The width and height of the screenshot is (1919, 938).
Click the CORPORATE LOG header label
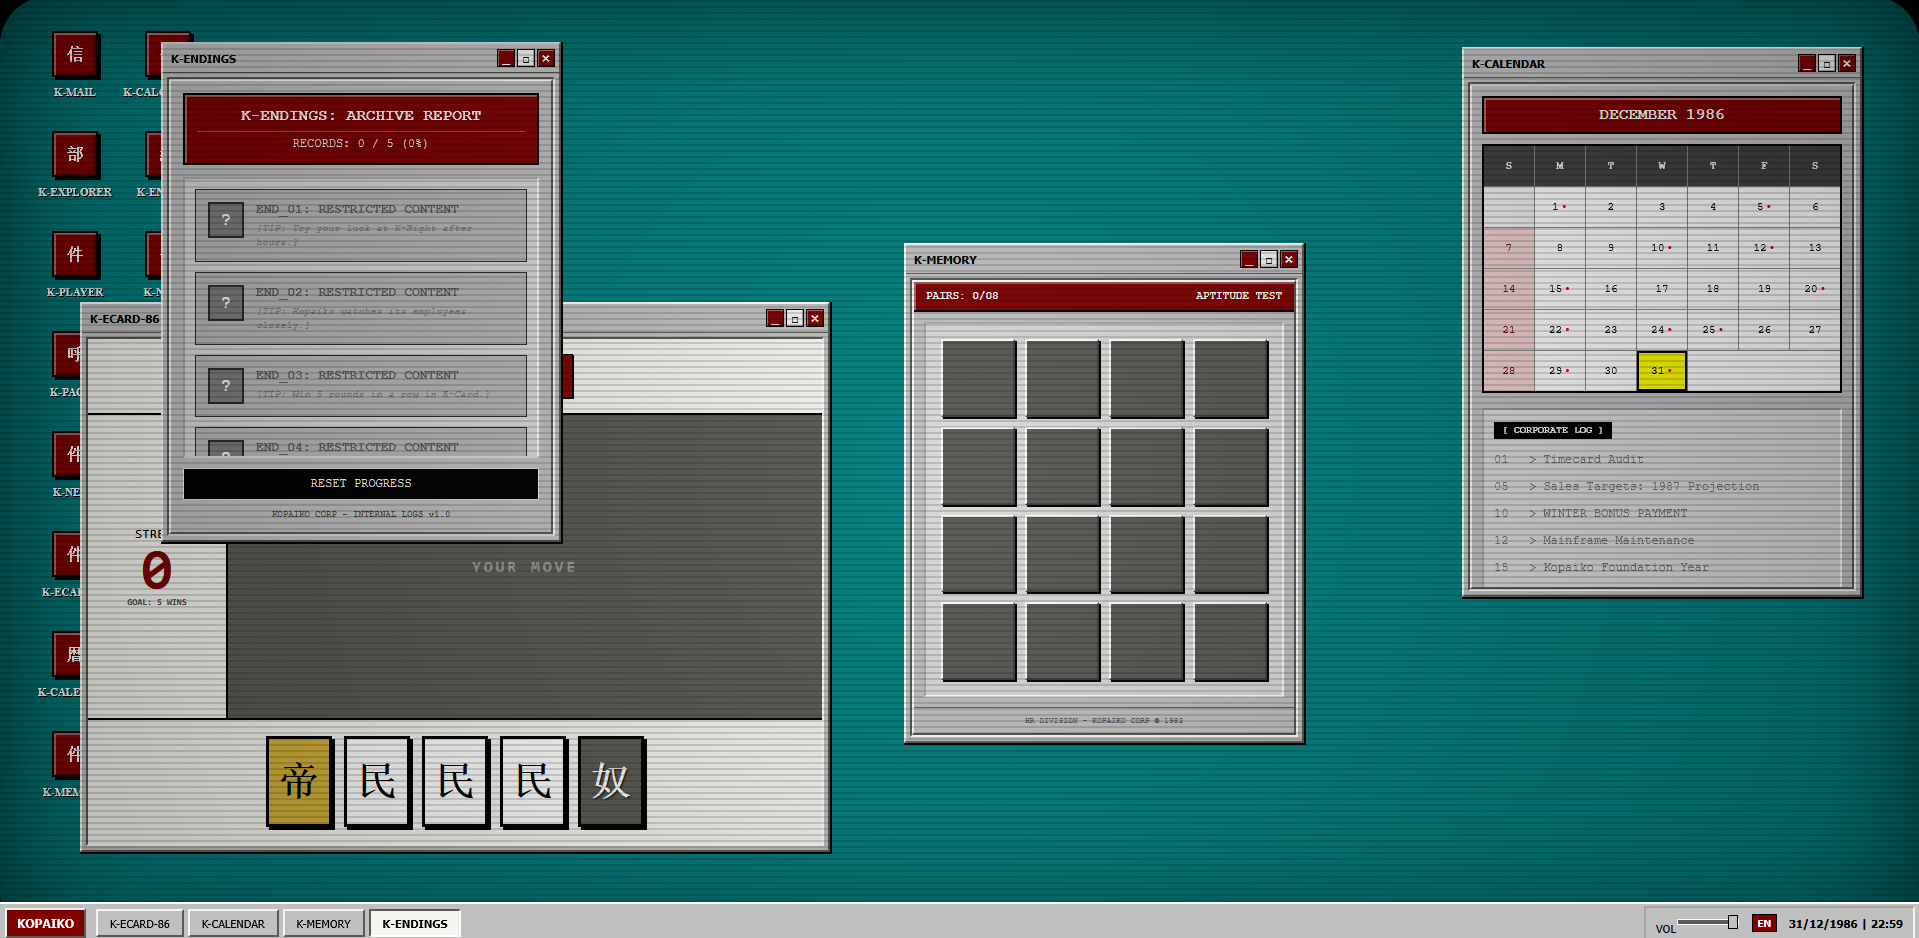[x=1552, y=430]
